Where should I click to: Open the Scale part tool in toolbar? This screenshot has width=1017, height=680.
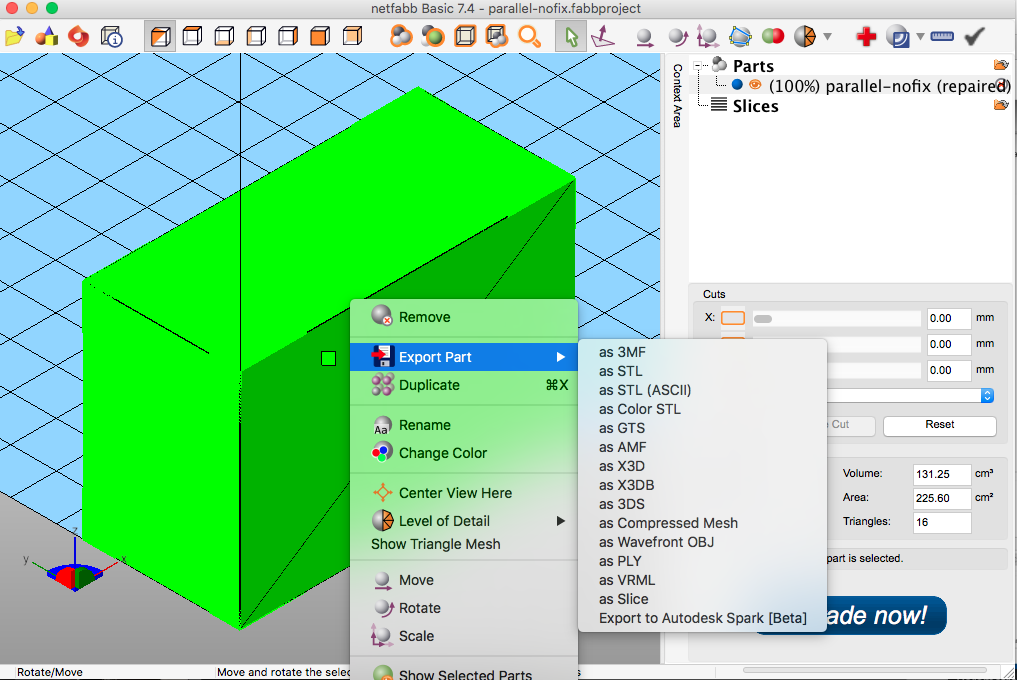(x=708, y=36)
